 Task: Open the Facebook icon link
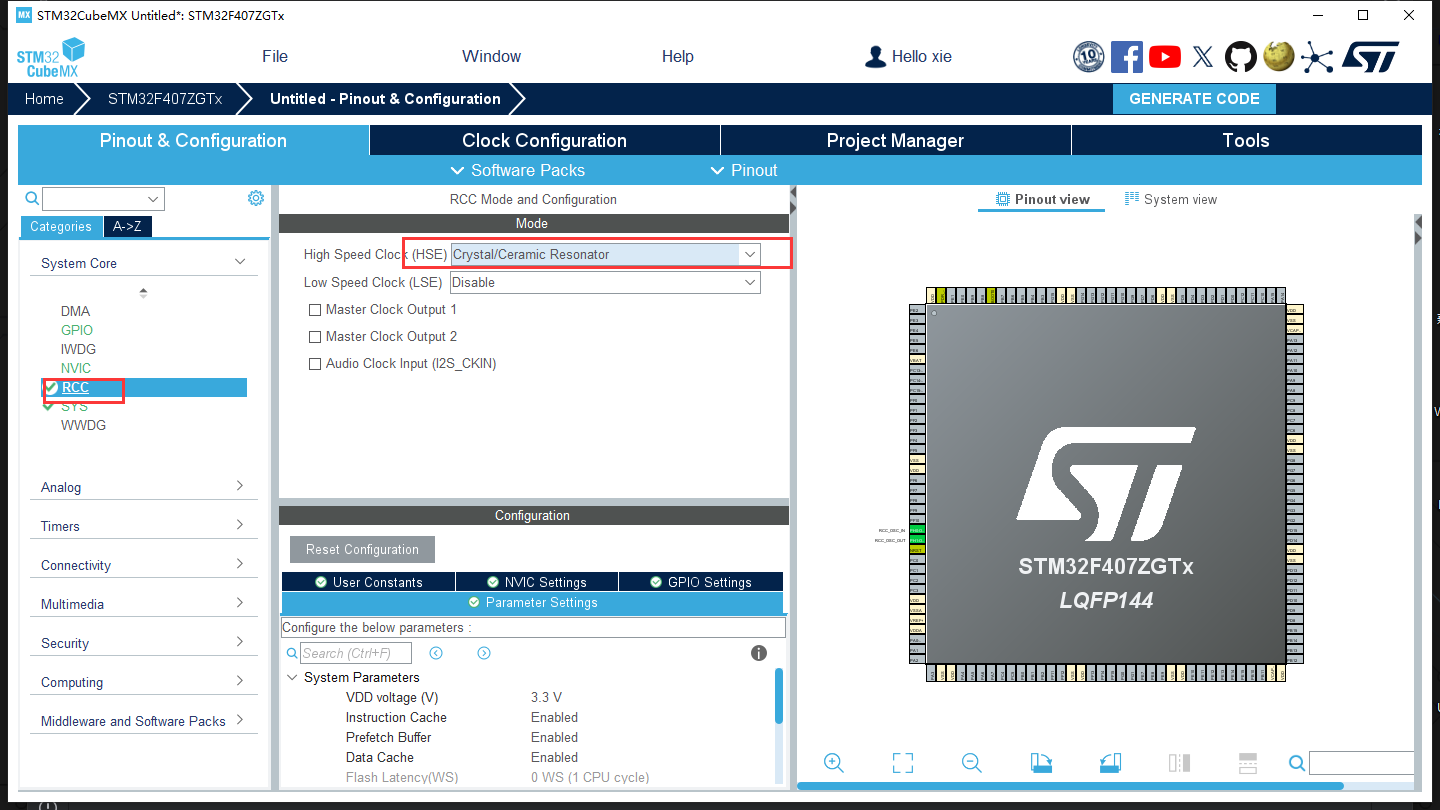click(1127, 56)
